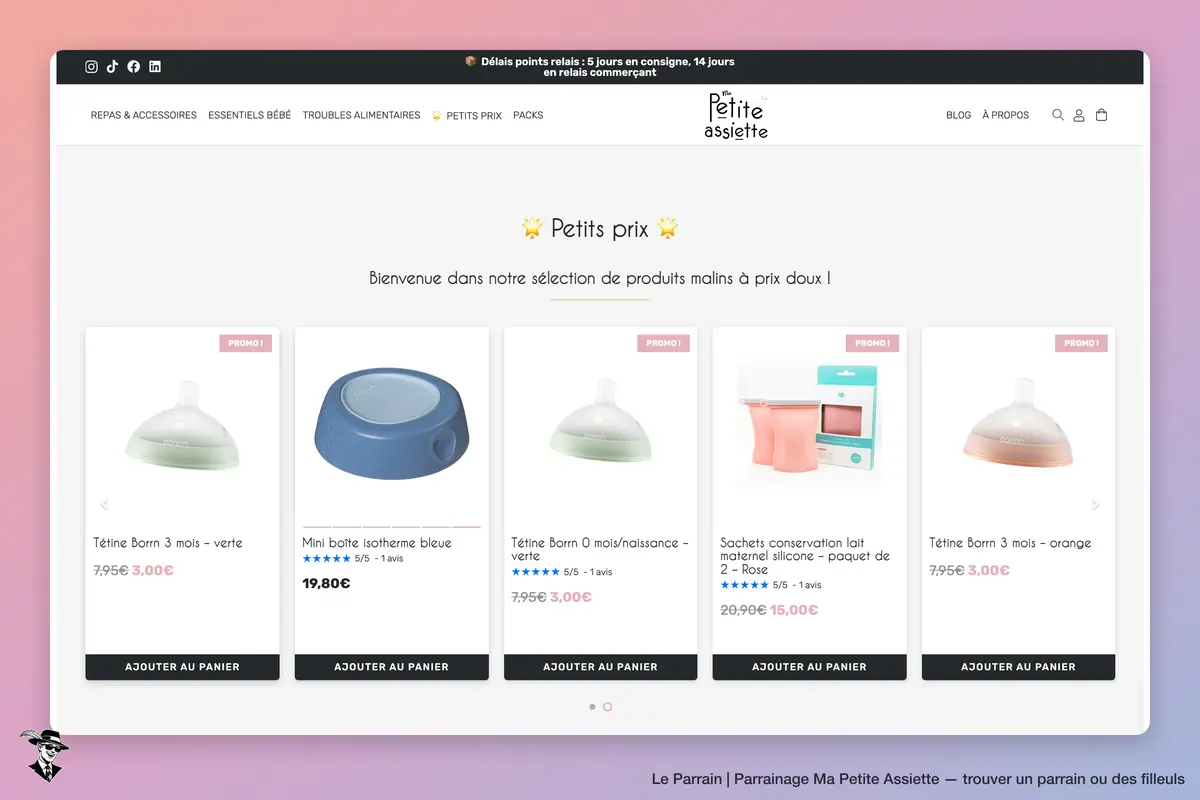Open the TikTok social icon
1200x800 pixels.
(x=112, y=67)
